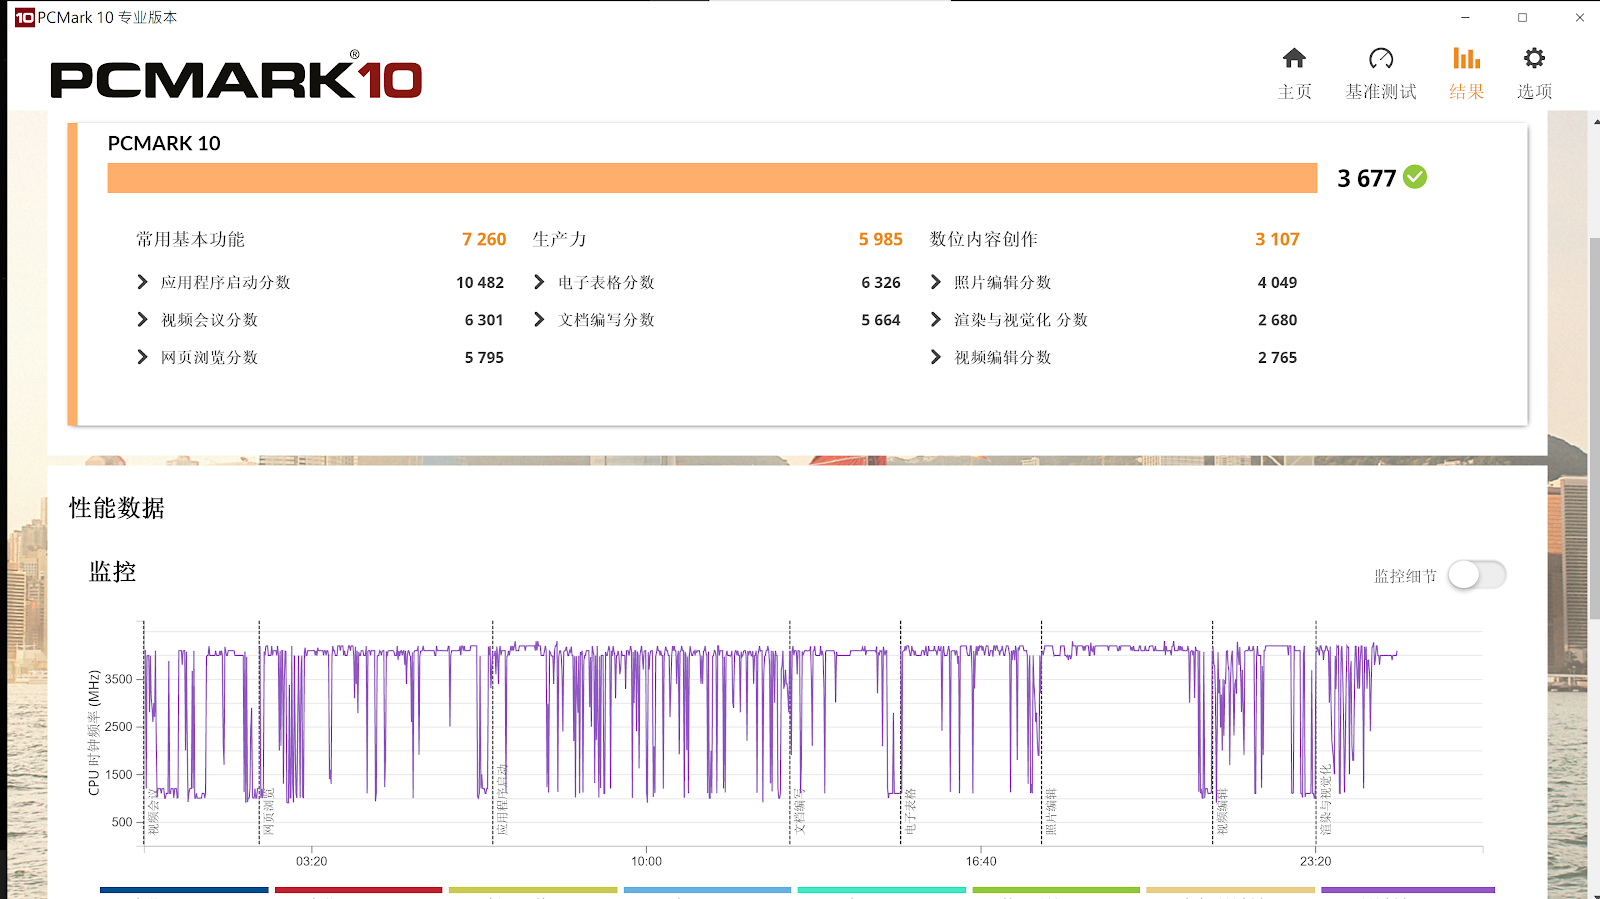Screen dimensions: 1600x899
Task: Toggle the 监控细节 switch
Action: tap(1477, 575)
